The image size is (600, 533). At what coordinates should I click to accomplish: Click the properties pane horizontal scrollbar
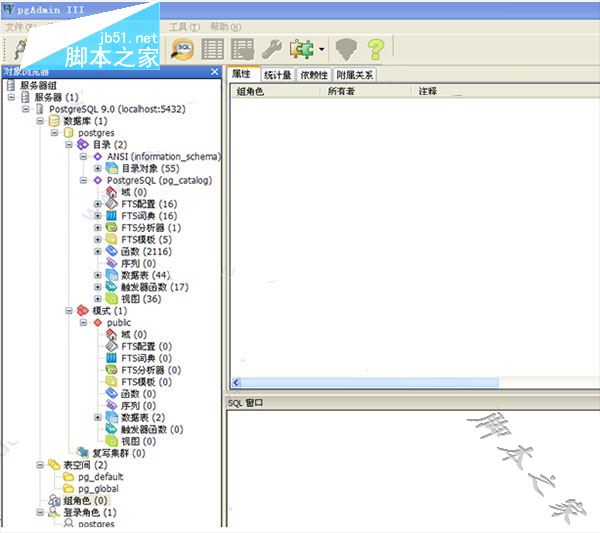370,382
